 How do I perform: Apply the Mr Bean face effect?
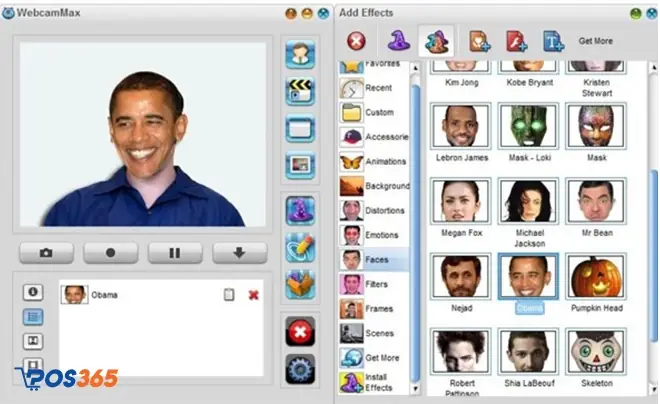point(596,201)
